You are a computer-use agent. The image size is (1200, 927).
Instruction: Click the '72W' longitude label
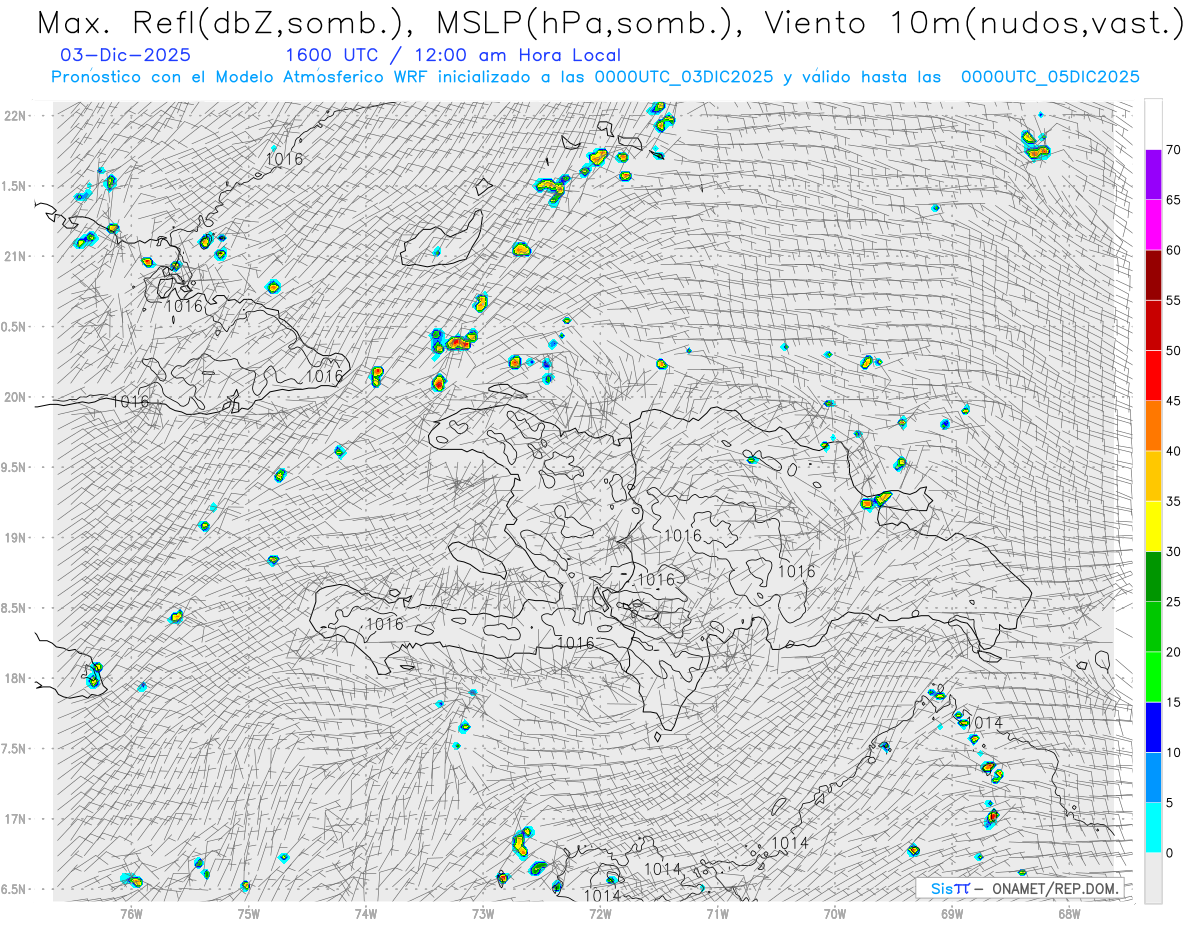[600, 913]
